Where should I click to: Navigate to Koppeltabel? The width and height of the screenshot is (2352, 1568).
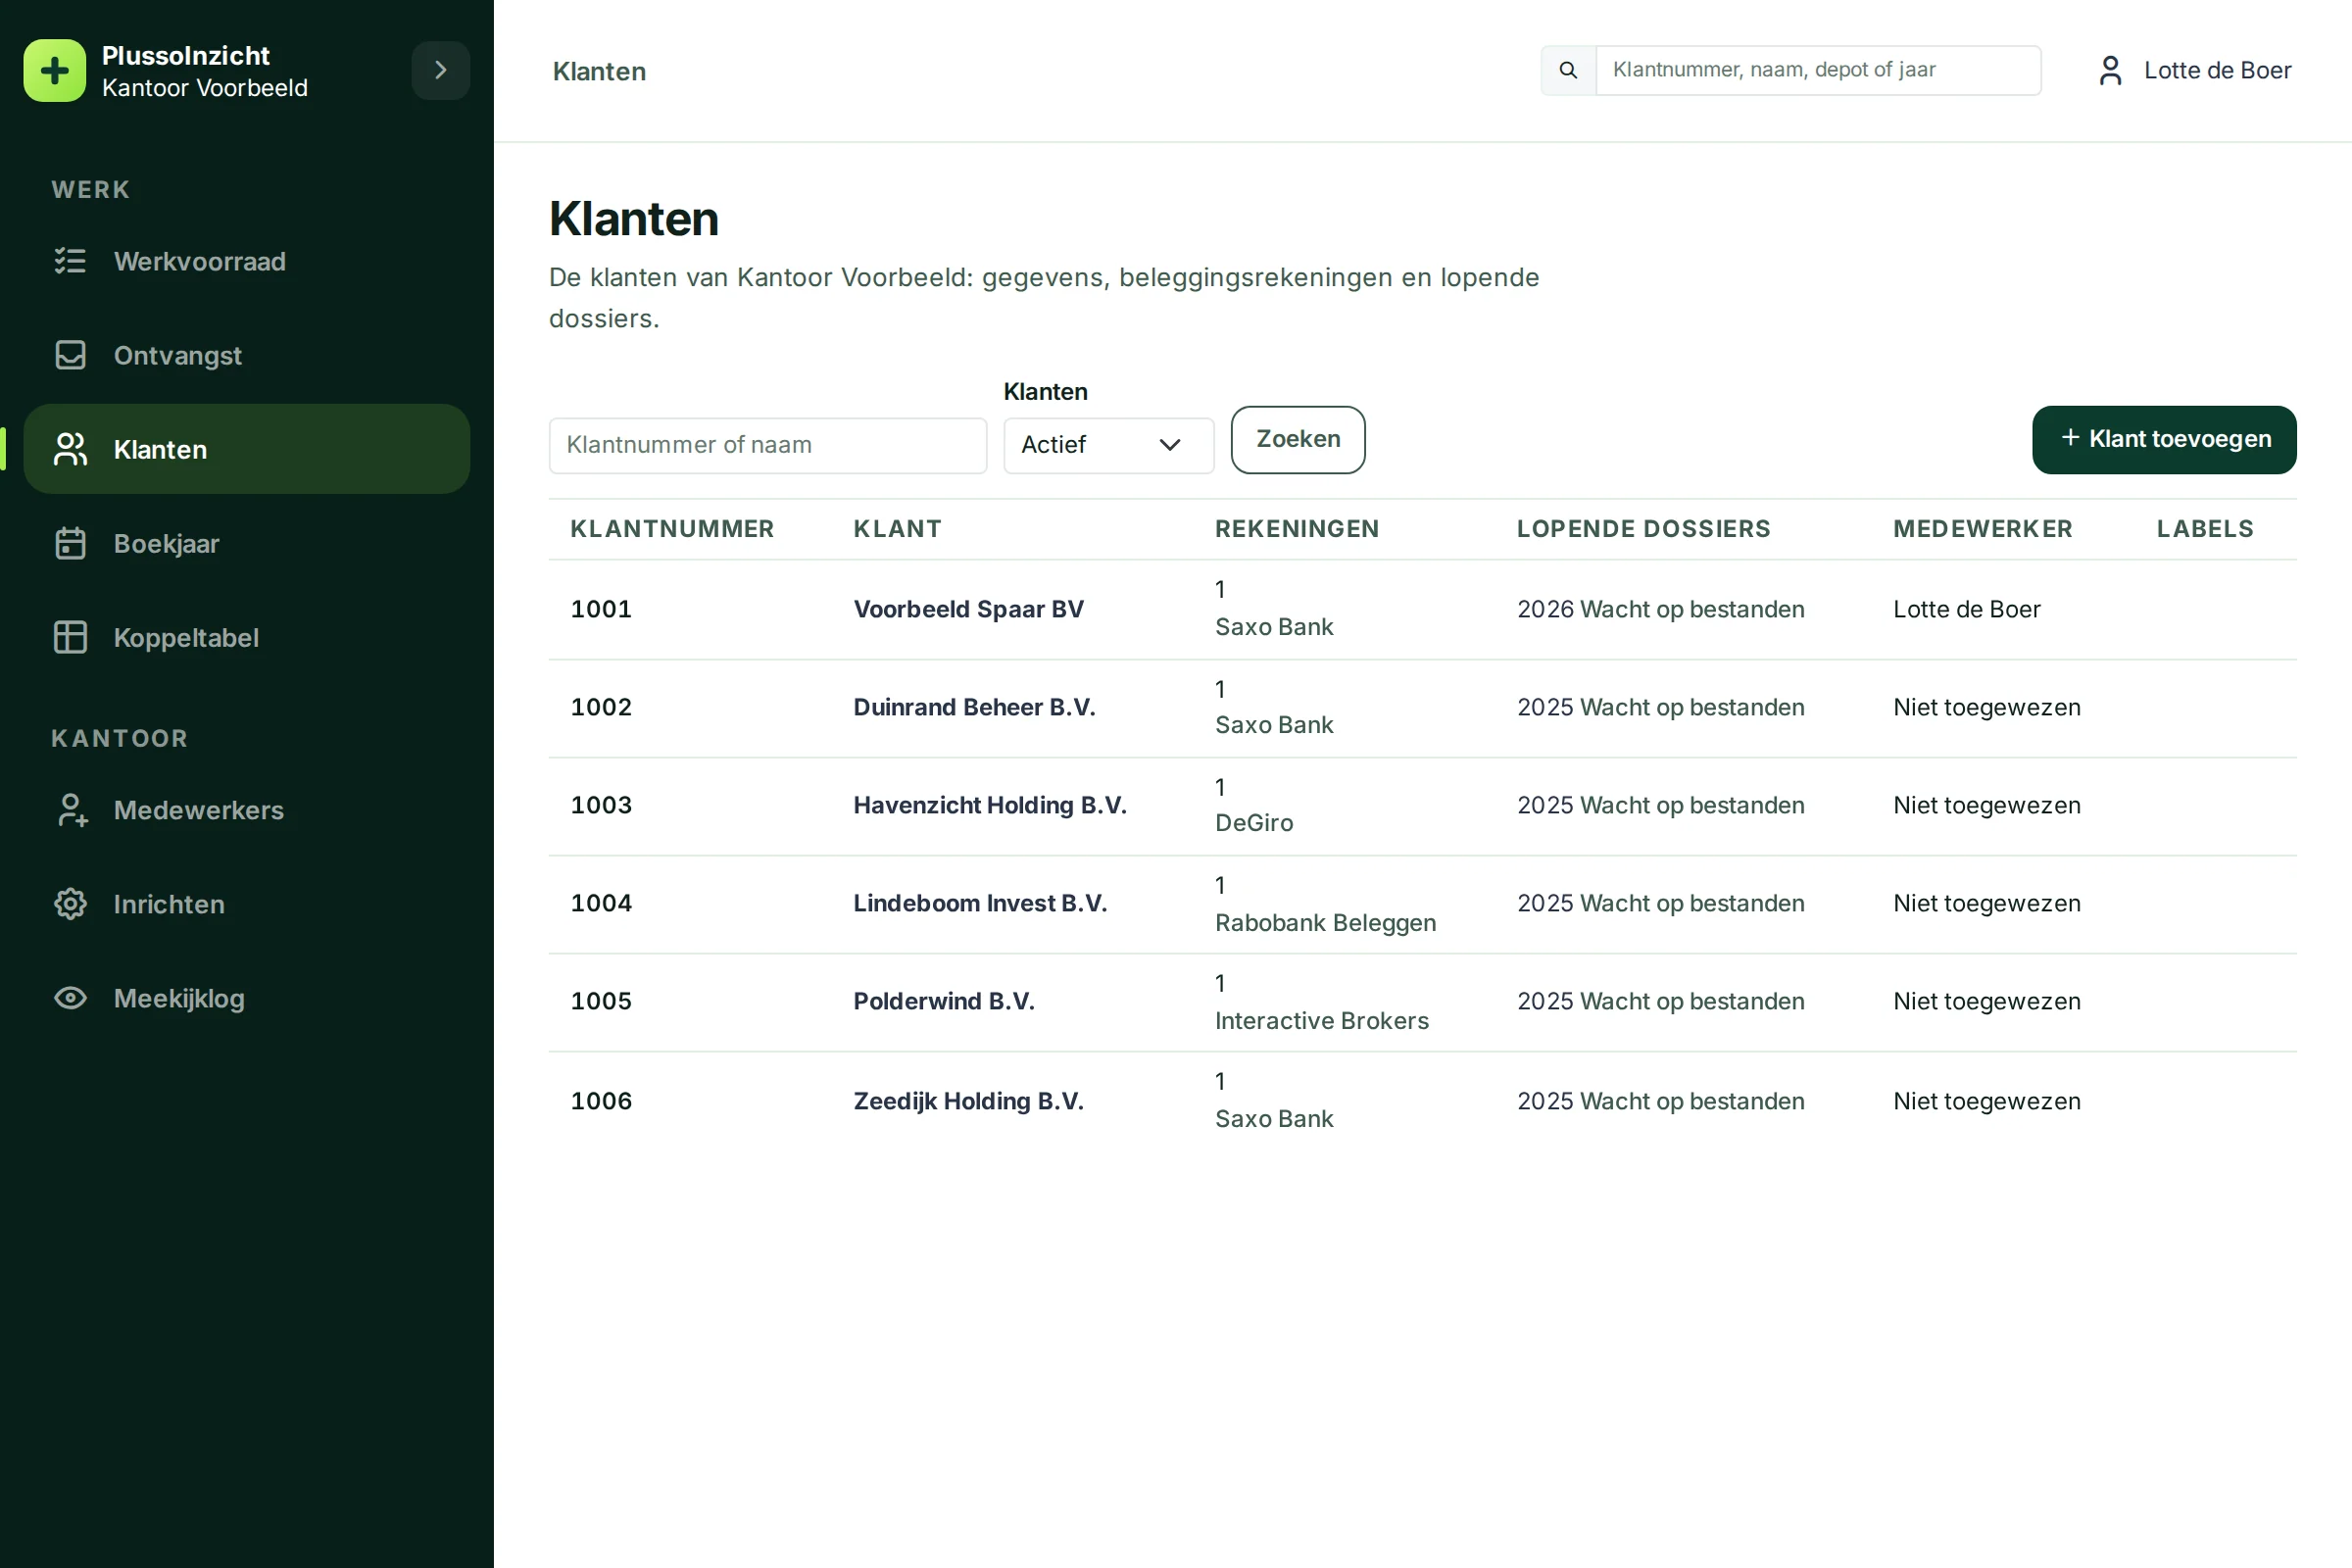click(247, 637)
